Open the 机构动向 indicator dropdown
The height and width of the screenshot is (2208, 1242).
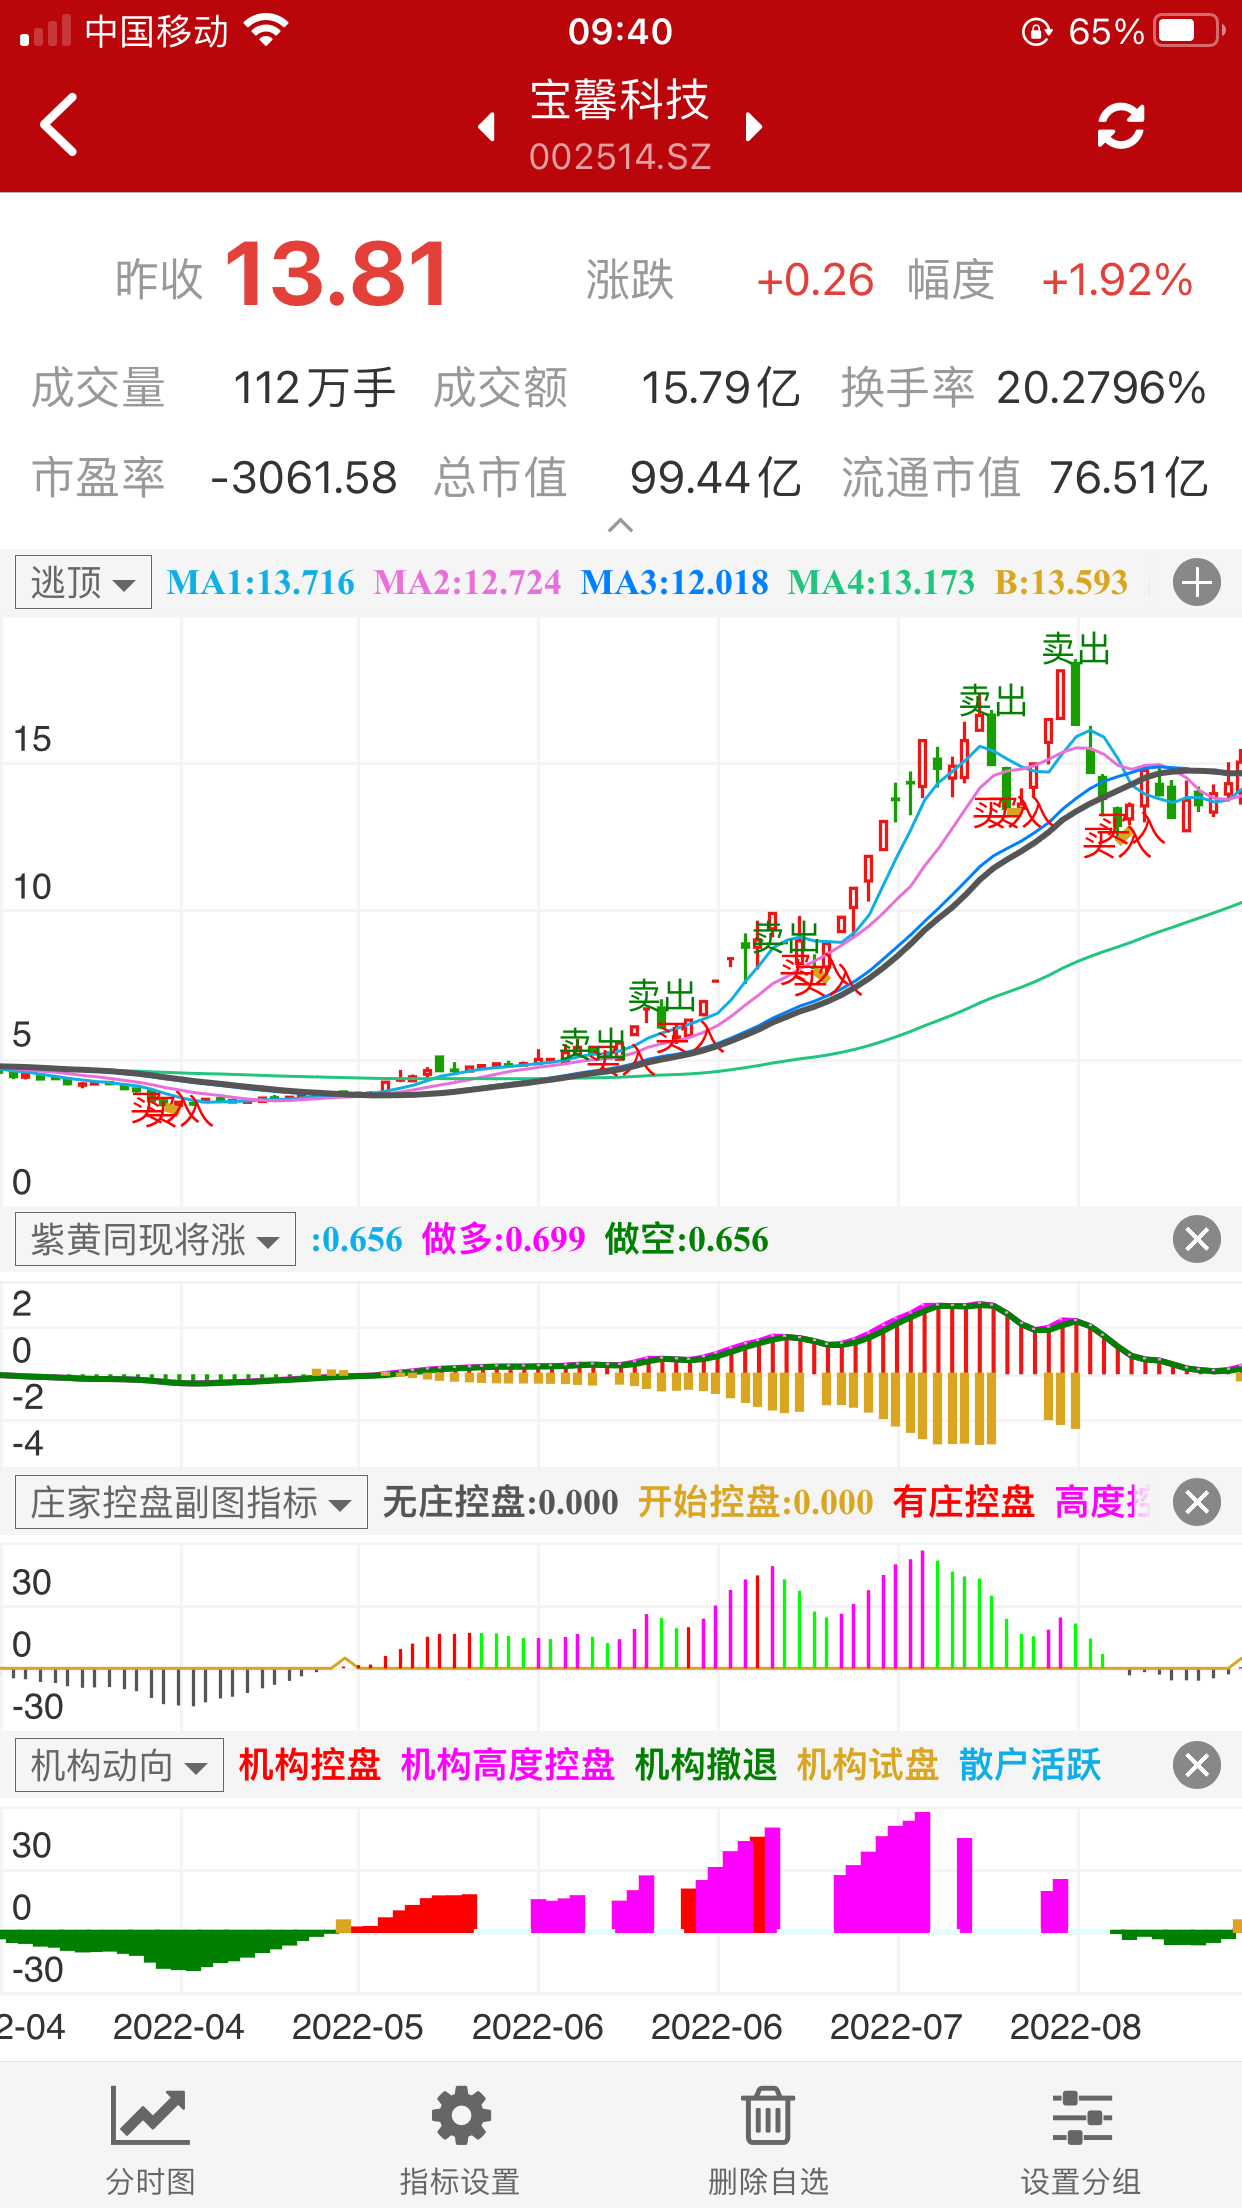(119, 1765)
